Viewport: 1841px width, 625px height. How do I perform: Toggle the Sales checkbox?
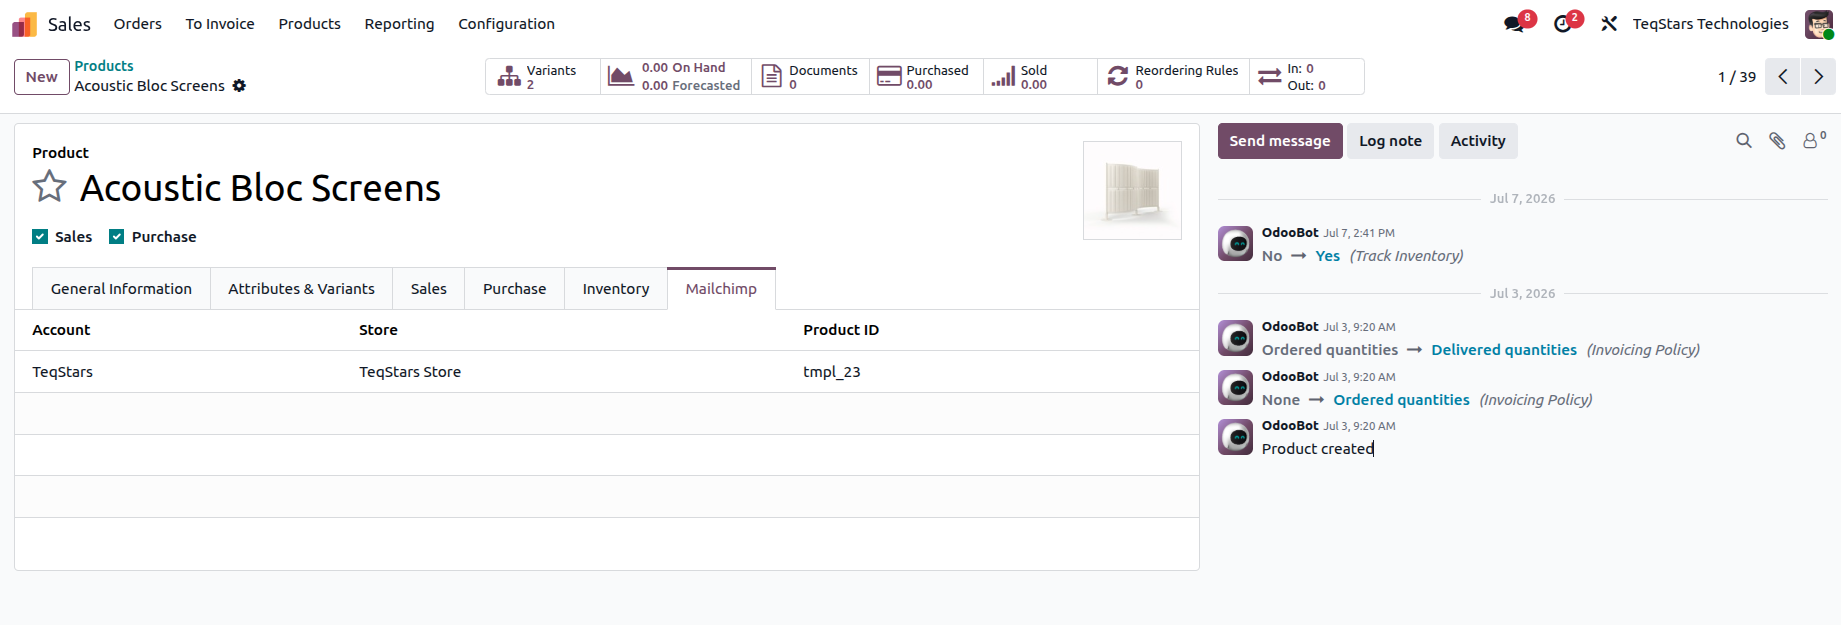(x=40, y=237)
